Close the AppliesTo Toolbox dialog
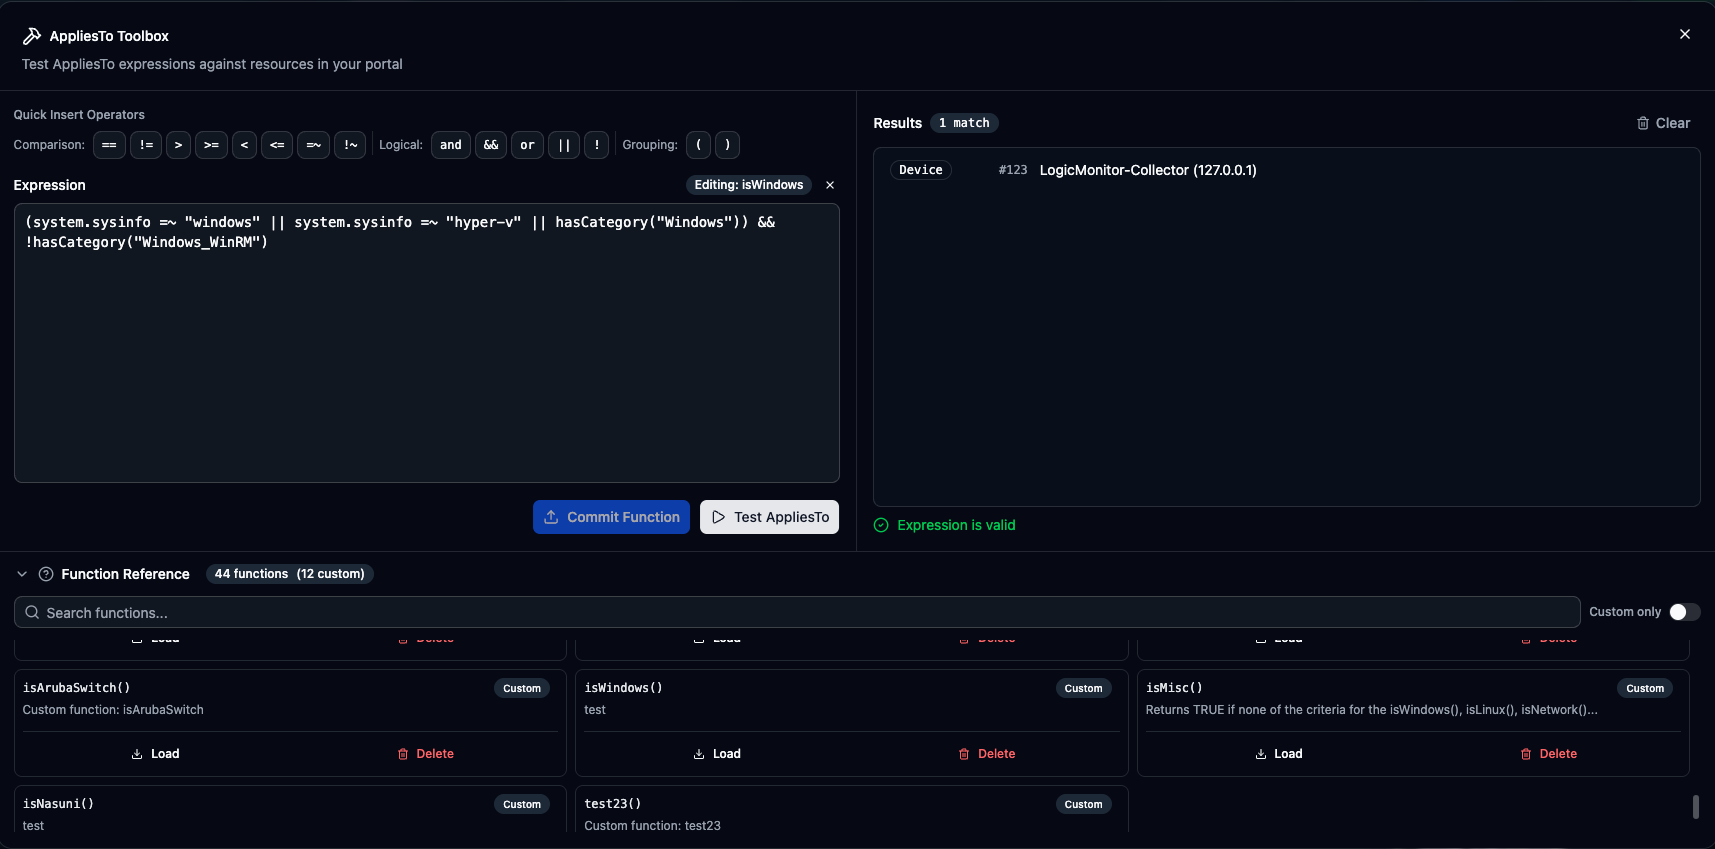 pos(1685,34)
